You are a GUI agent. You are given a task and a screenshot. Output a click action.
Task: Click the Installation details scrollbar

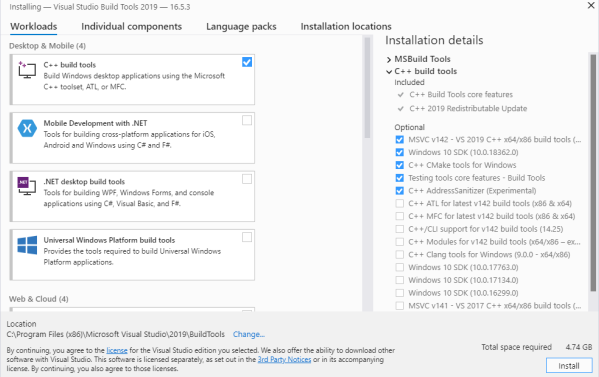pyautogui.click(x=593, y=173)
